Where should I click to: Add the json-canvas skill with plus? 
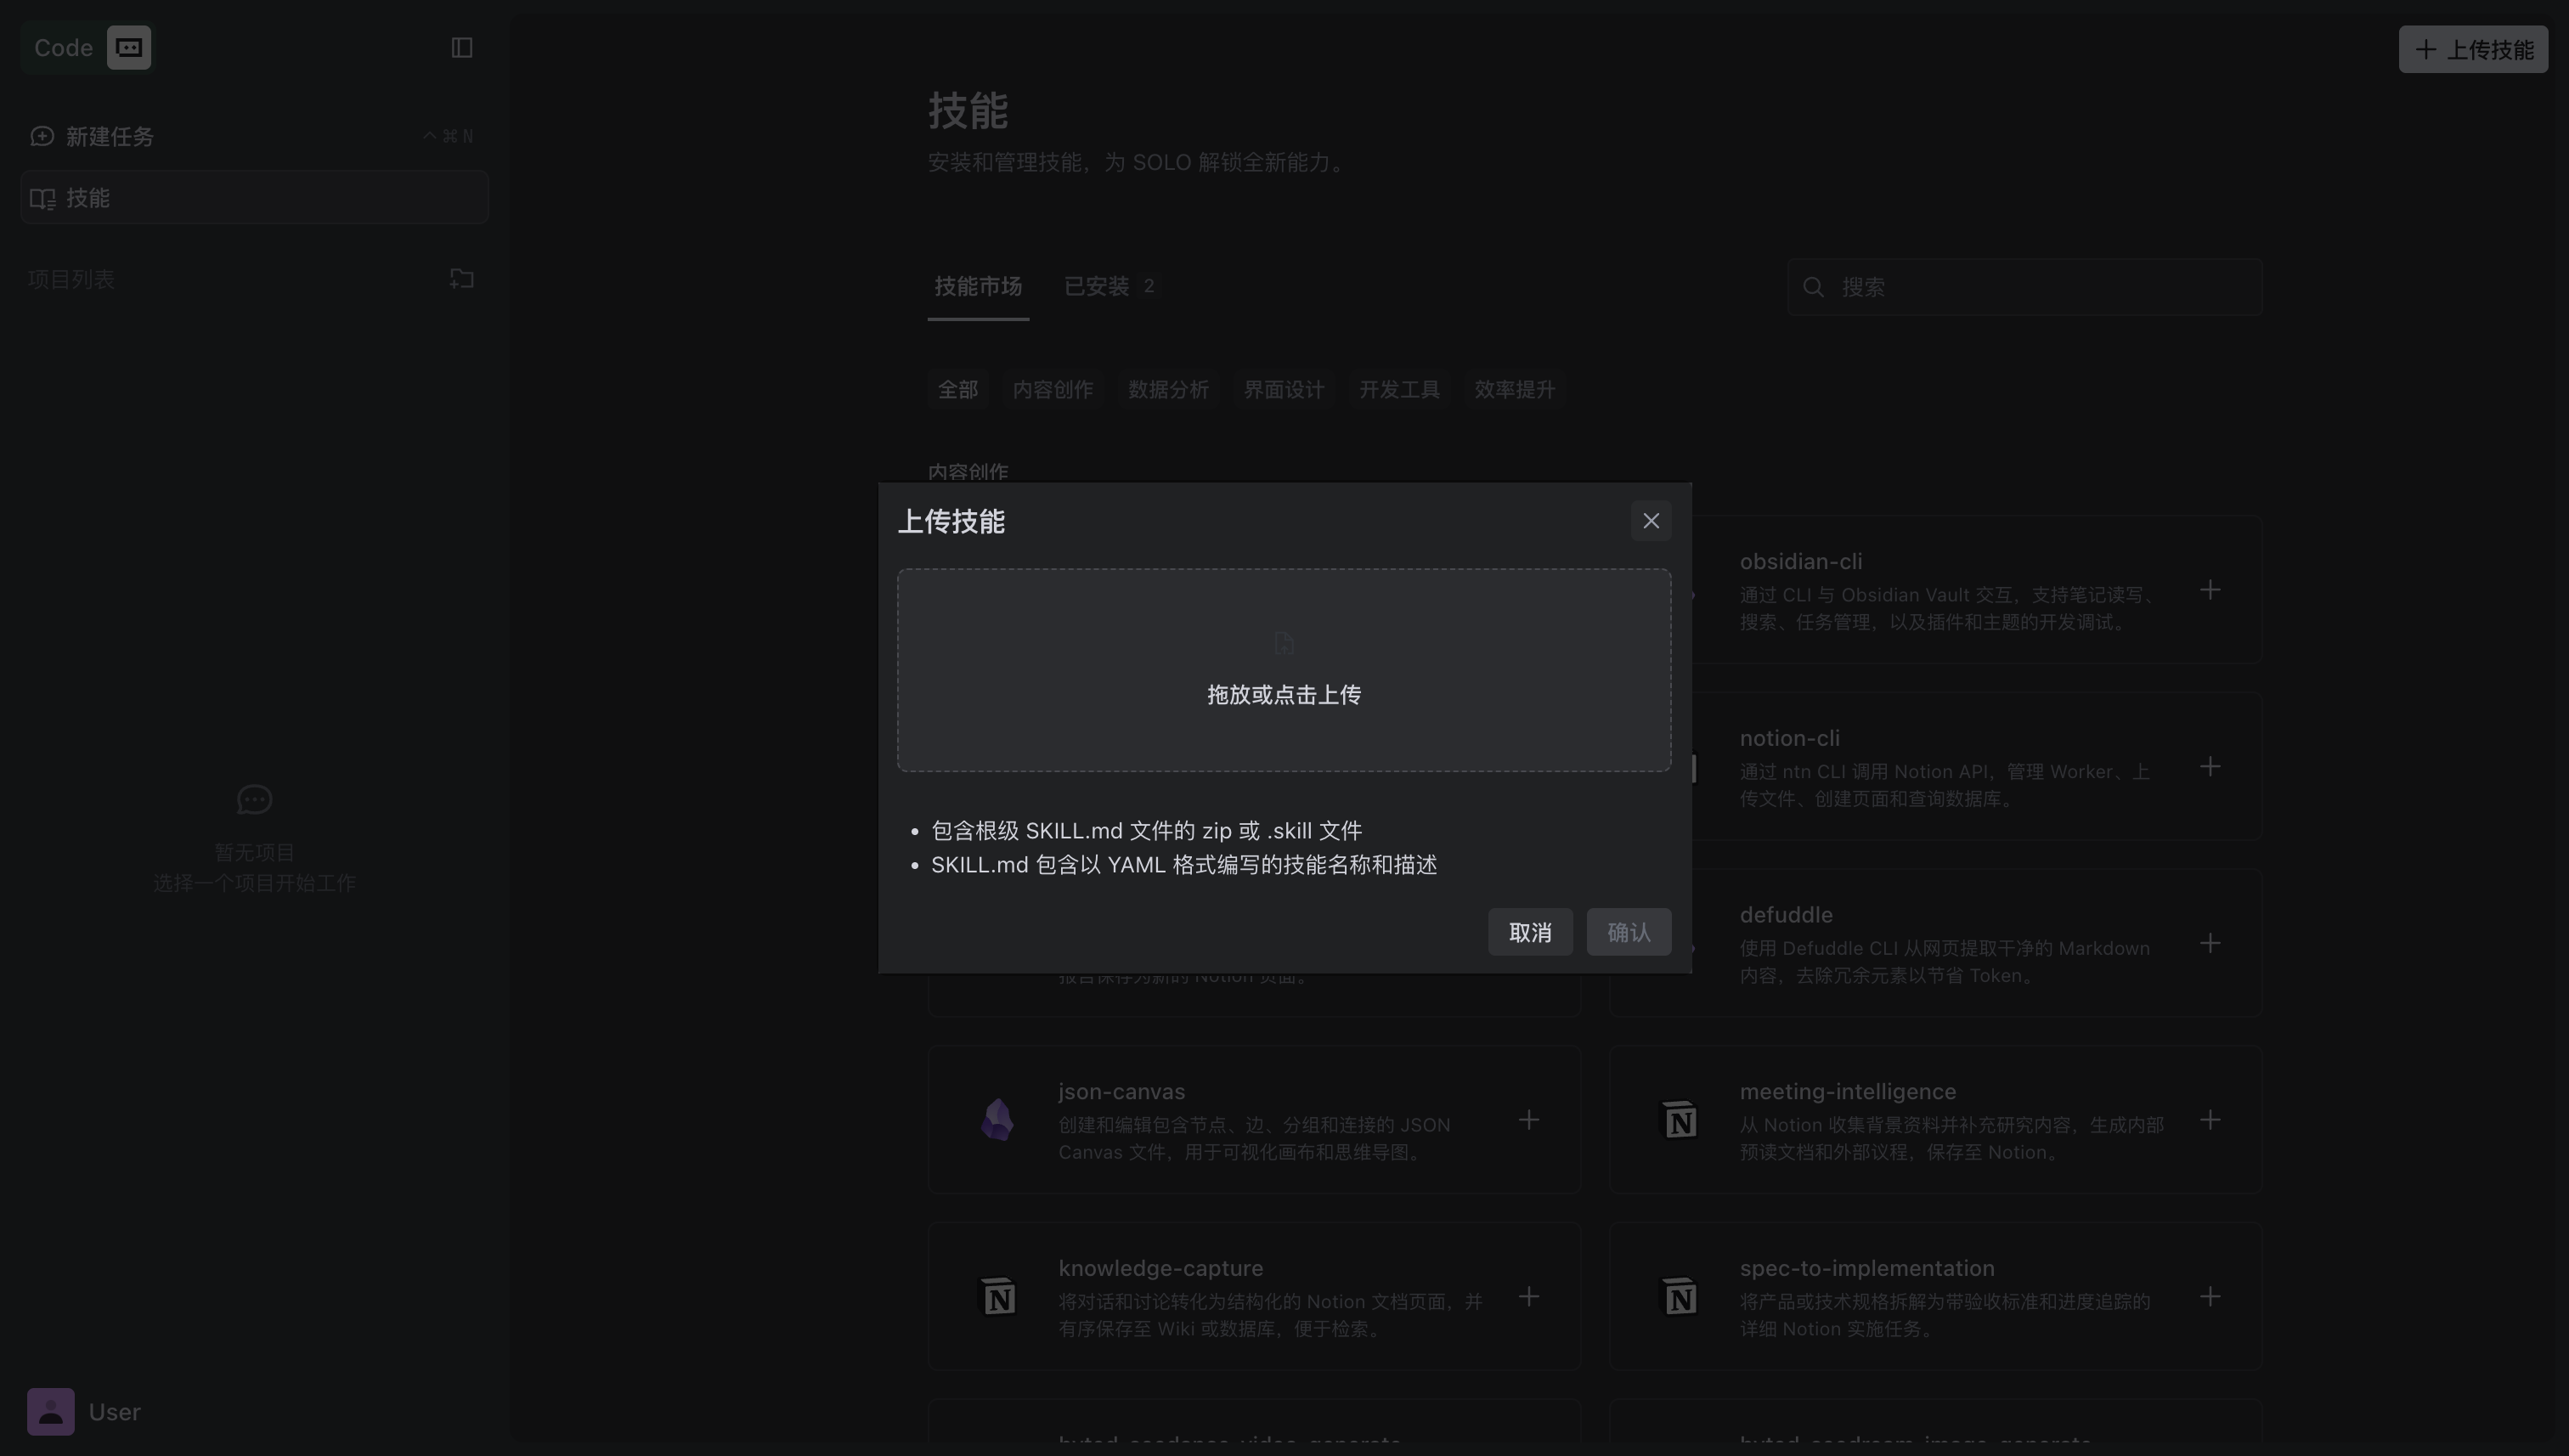[1529, 1120]
